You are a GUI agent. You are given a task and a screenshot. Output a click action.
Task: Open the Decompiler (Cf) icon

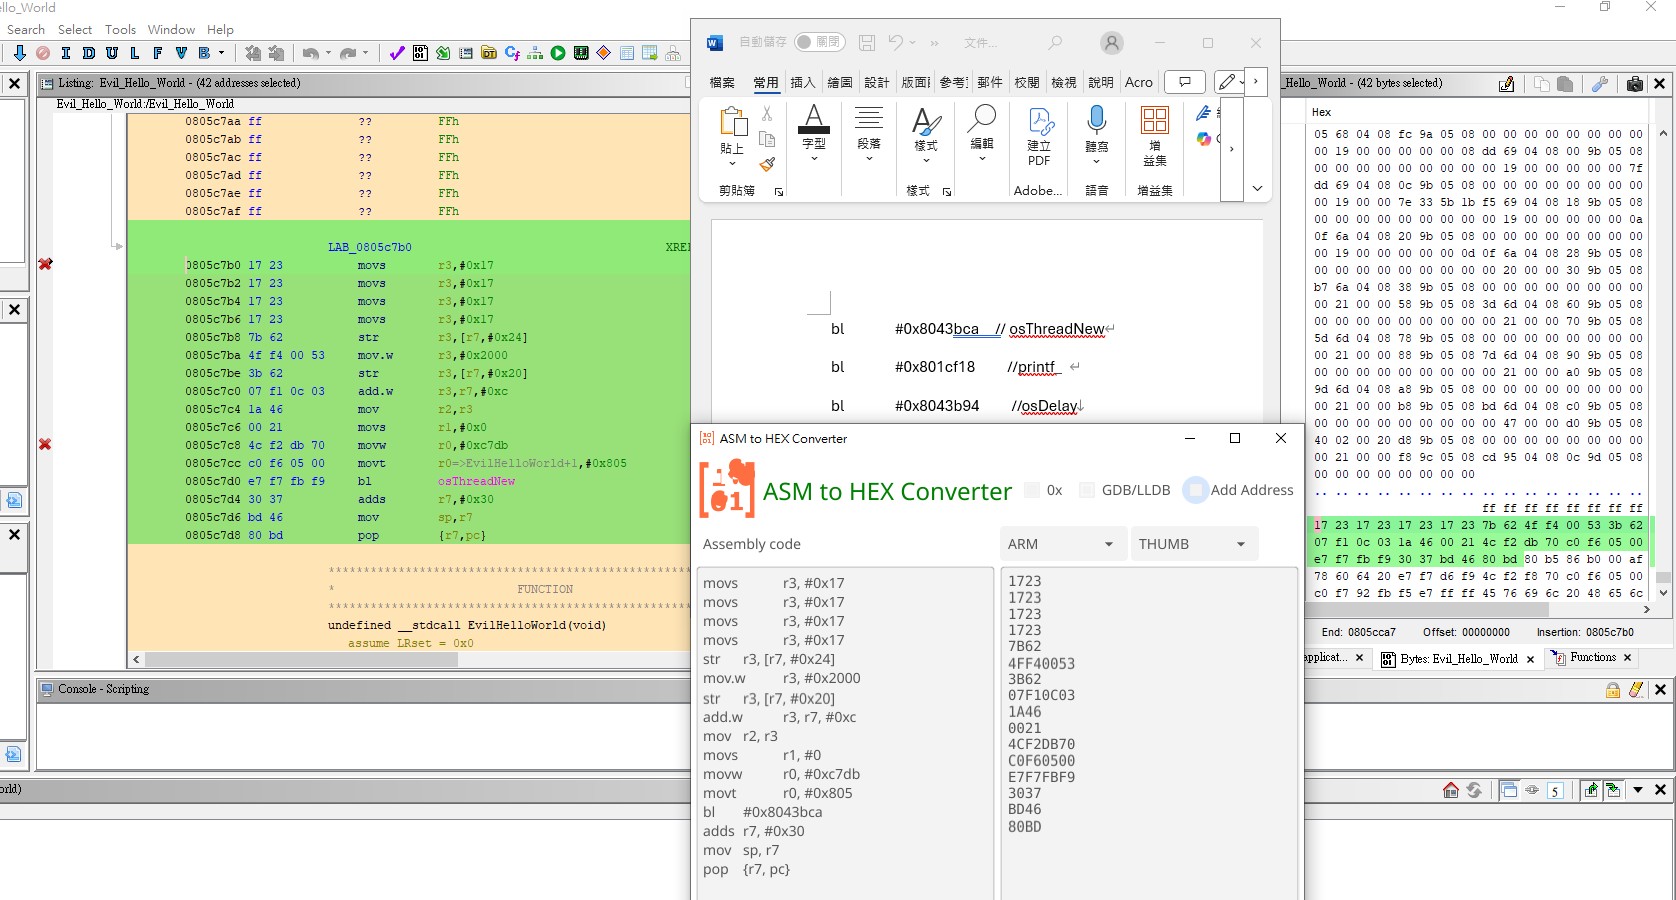[512, 53]
